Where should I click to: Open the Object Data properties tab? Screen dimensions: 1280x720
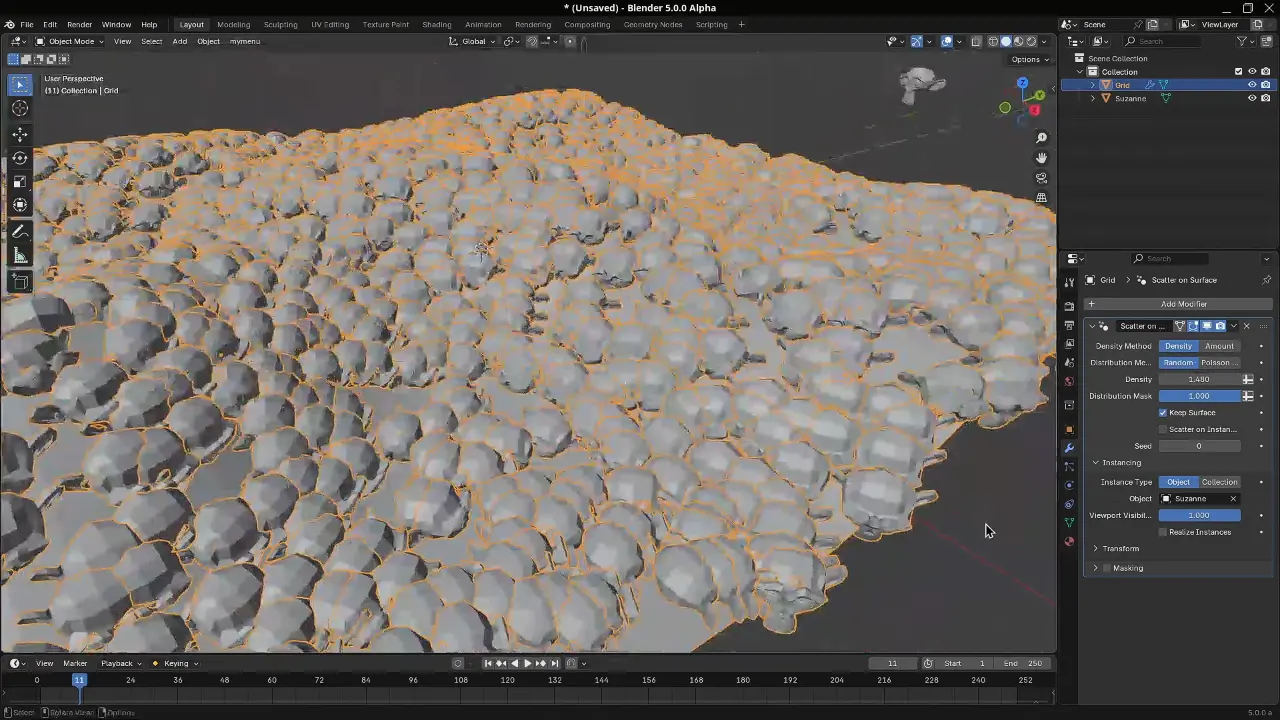click(x=1069, y=522)
